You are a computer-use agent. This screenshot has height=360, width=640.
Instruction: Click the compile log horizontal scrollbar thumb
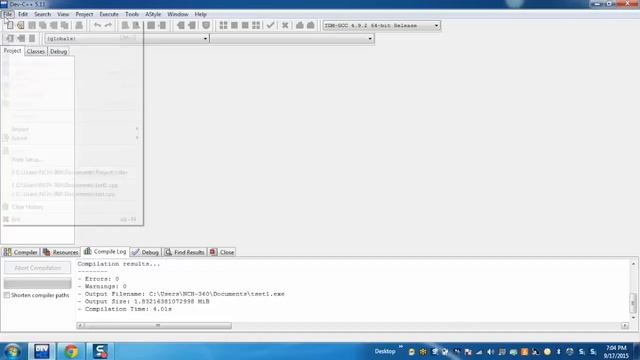[x=158, y=325]
